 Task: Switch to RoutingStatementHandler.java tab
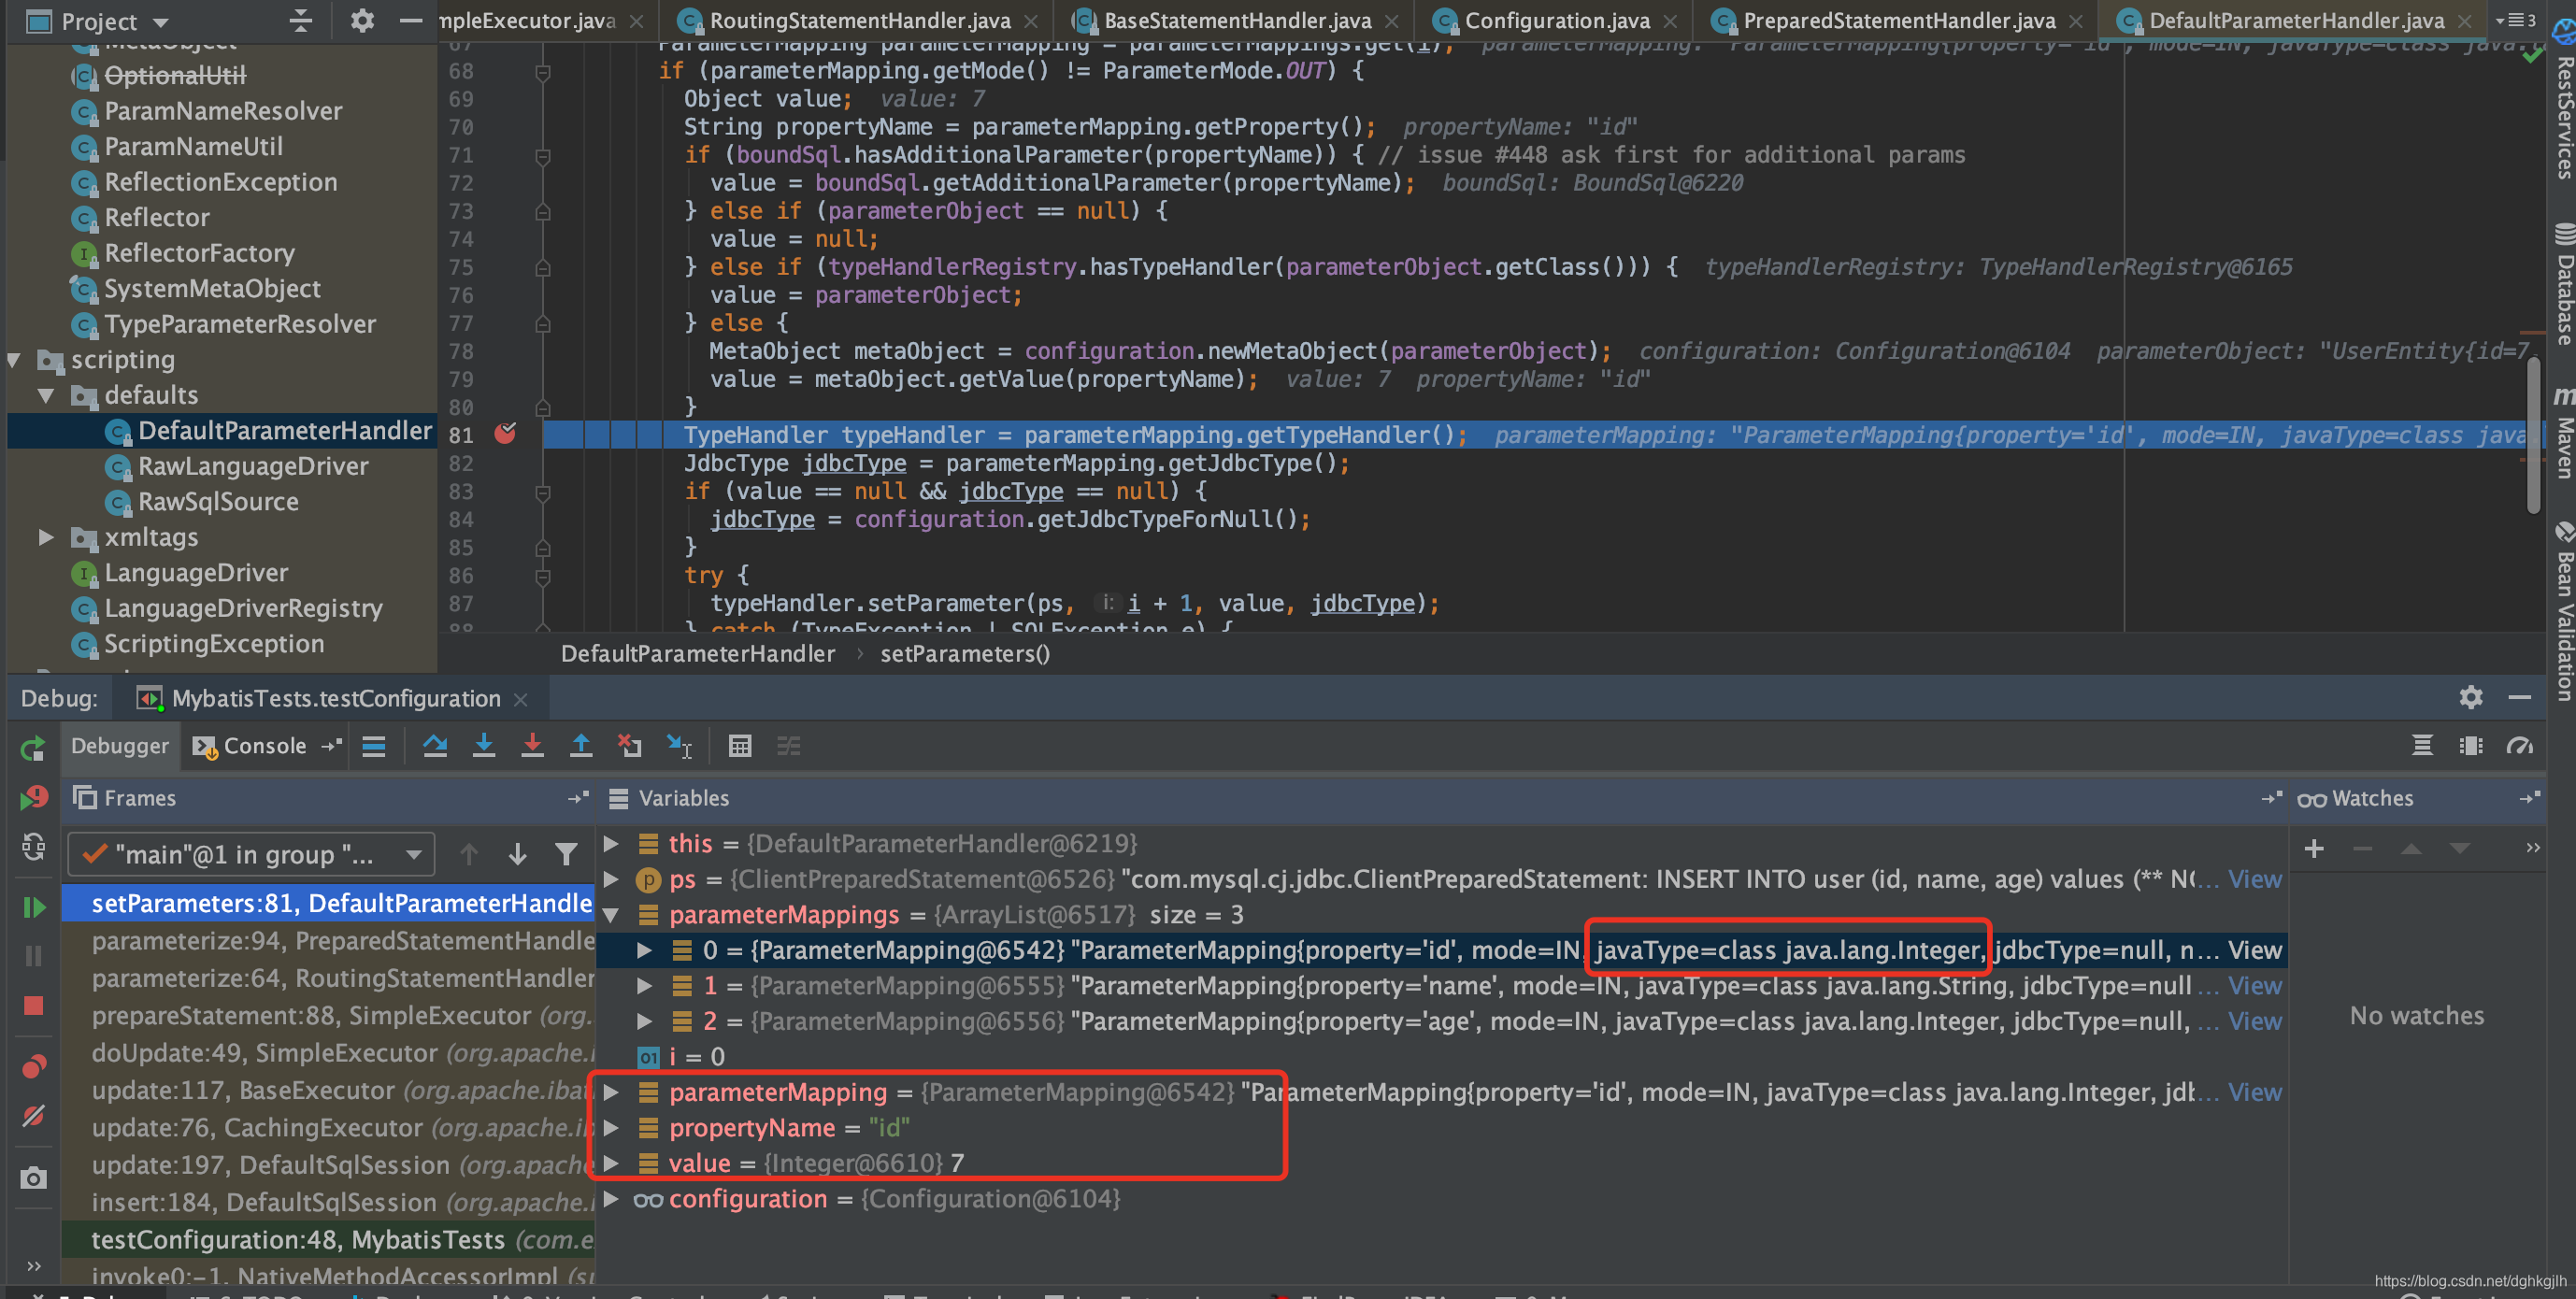click(x=859, y=21)
